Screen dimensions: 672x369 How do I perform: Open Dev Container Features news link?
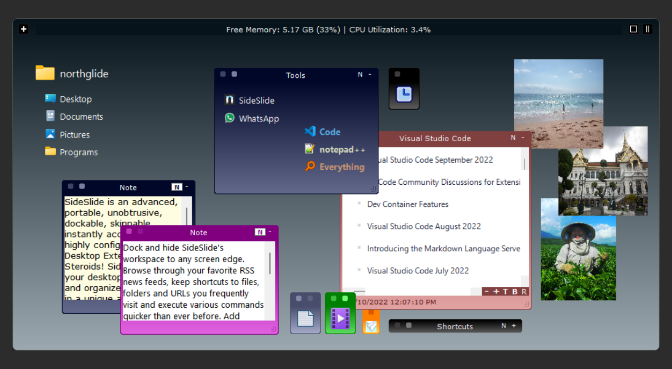coord(408,204)
